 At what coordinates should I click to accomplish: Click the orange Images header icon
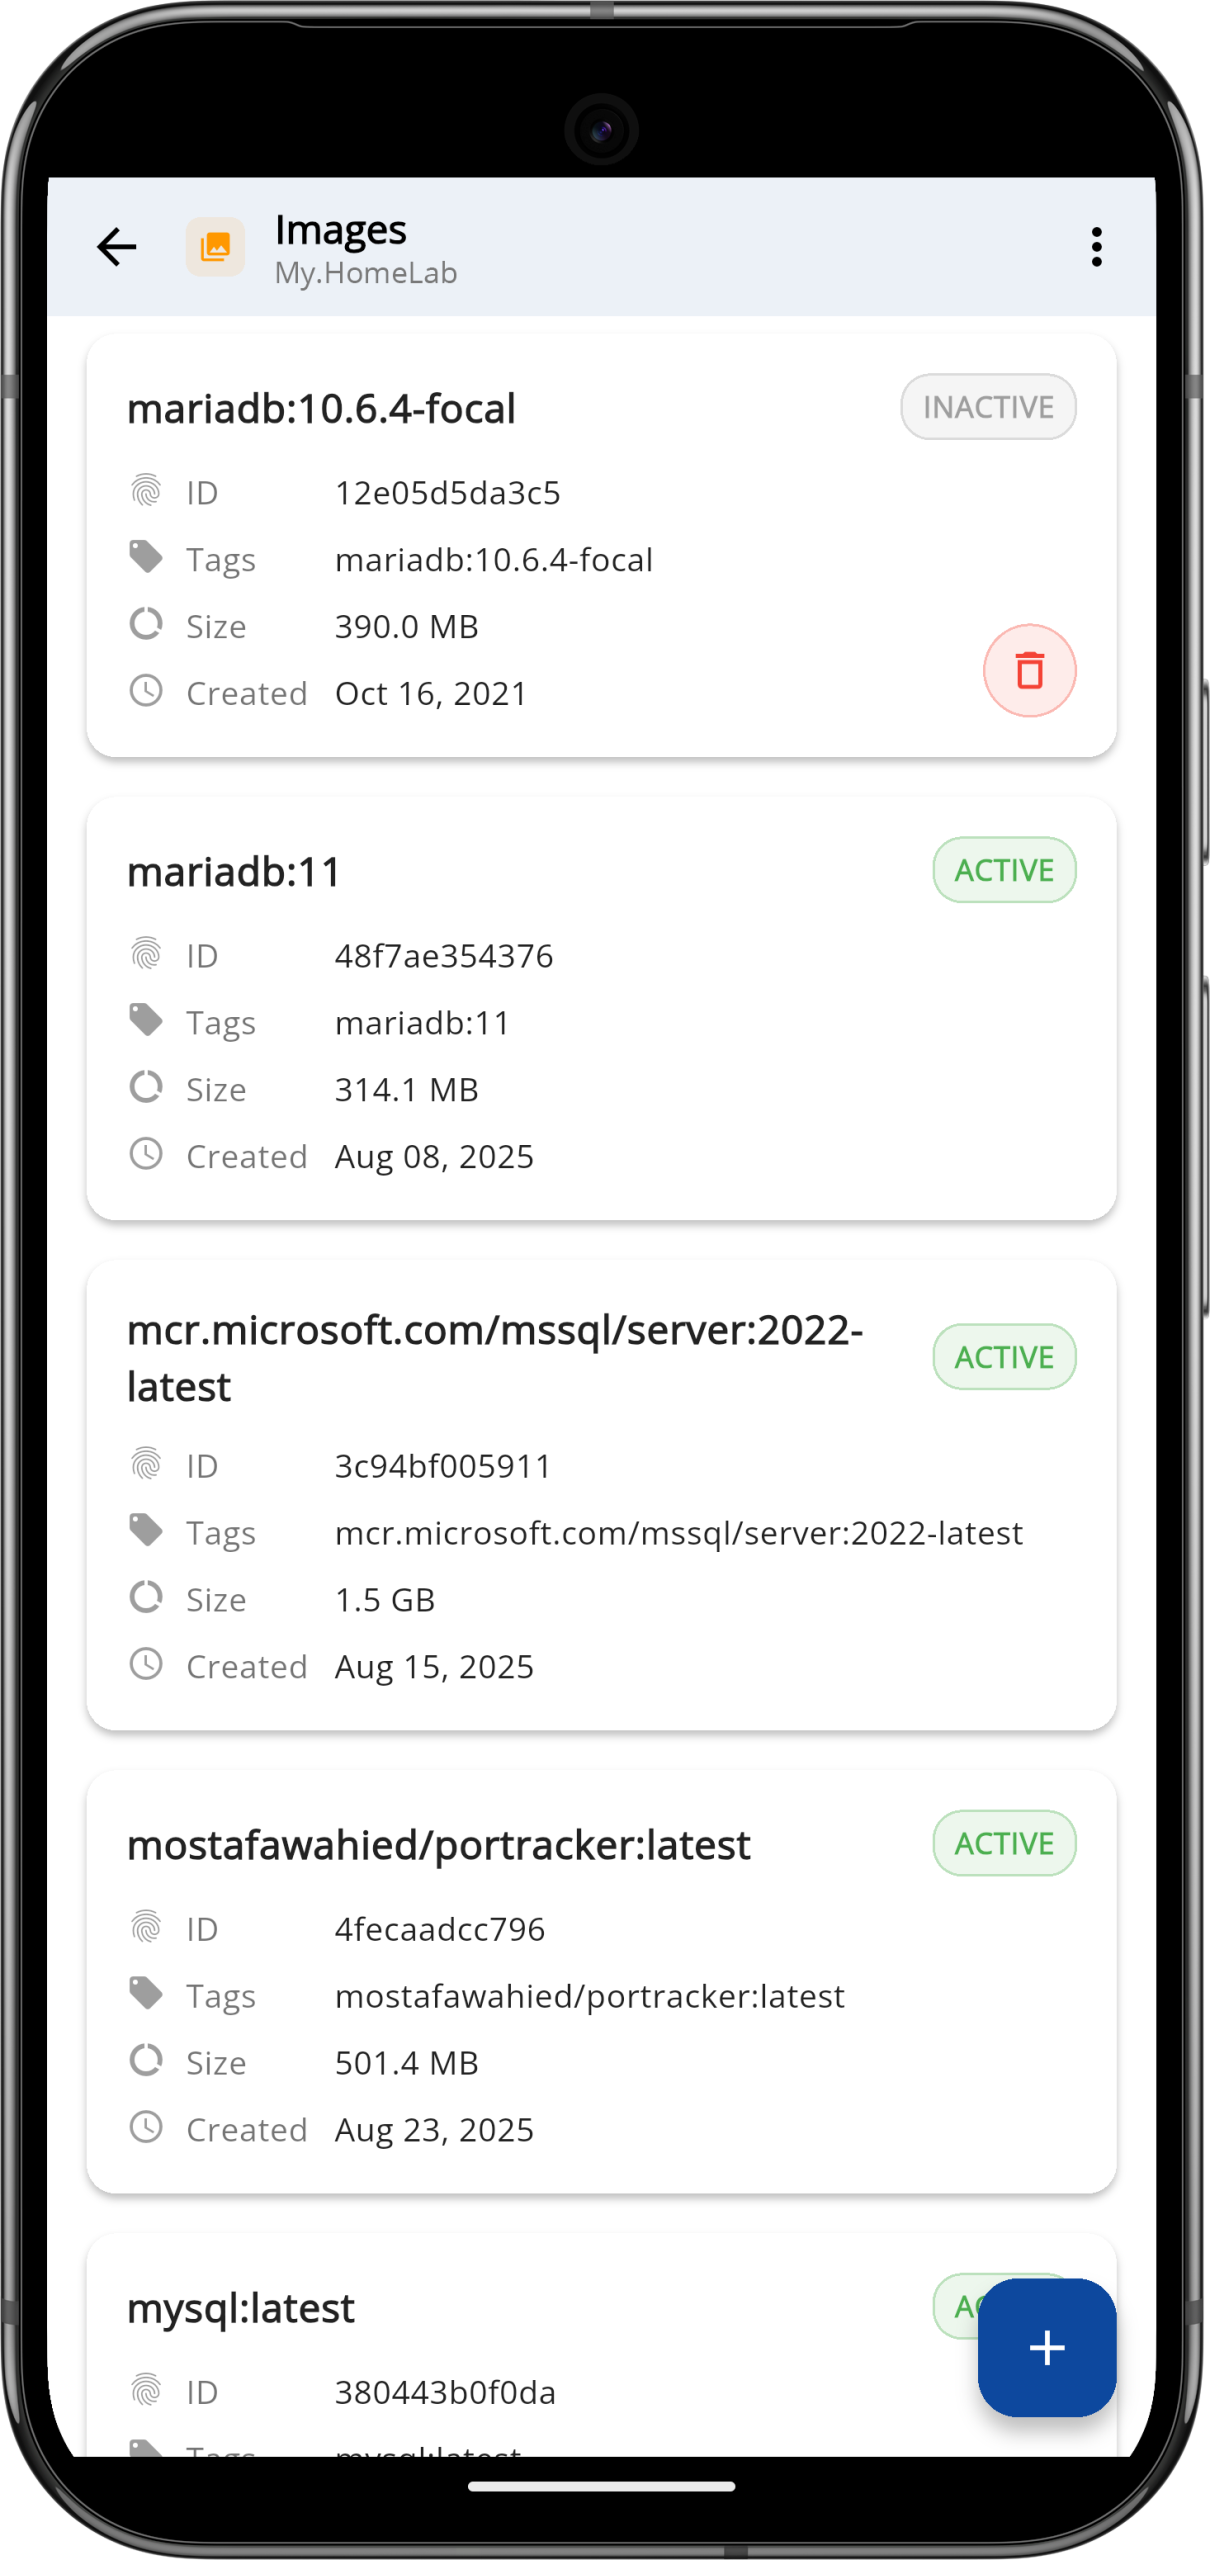(215, 247)
